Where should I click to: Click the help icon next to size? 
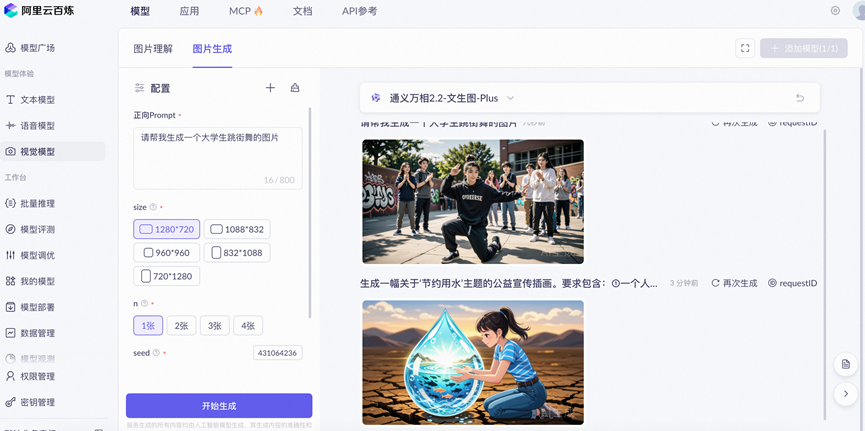pyautogui.click(x=153, y=207)
